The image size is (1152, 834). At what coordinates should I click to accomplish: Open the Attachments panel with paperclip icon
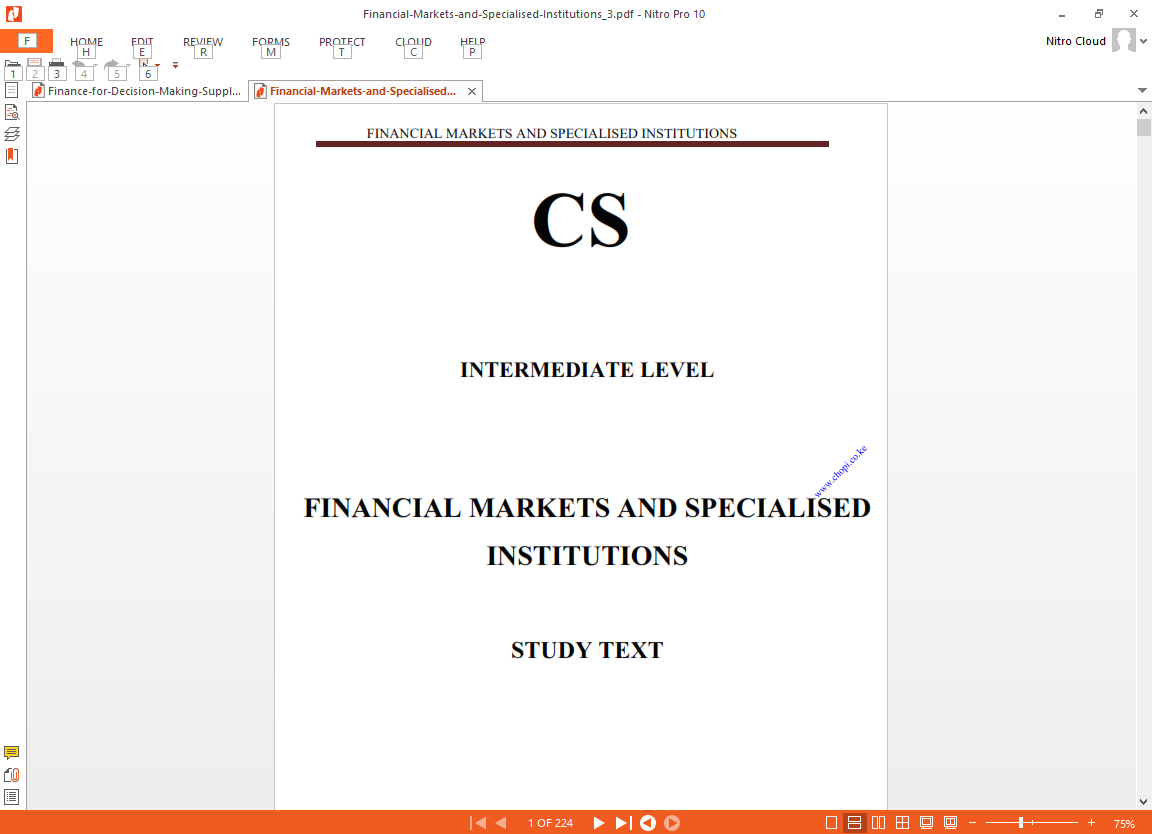[x=12, y=775]
